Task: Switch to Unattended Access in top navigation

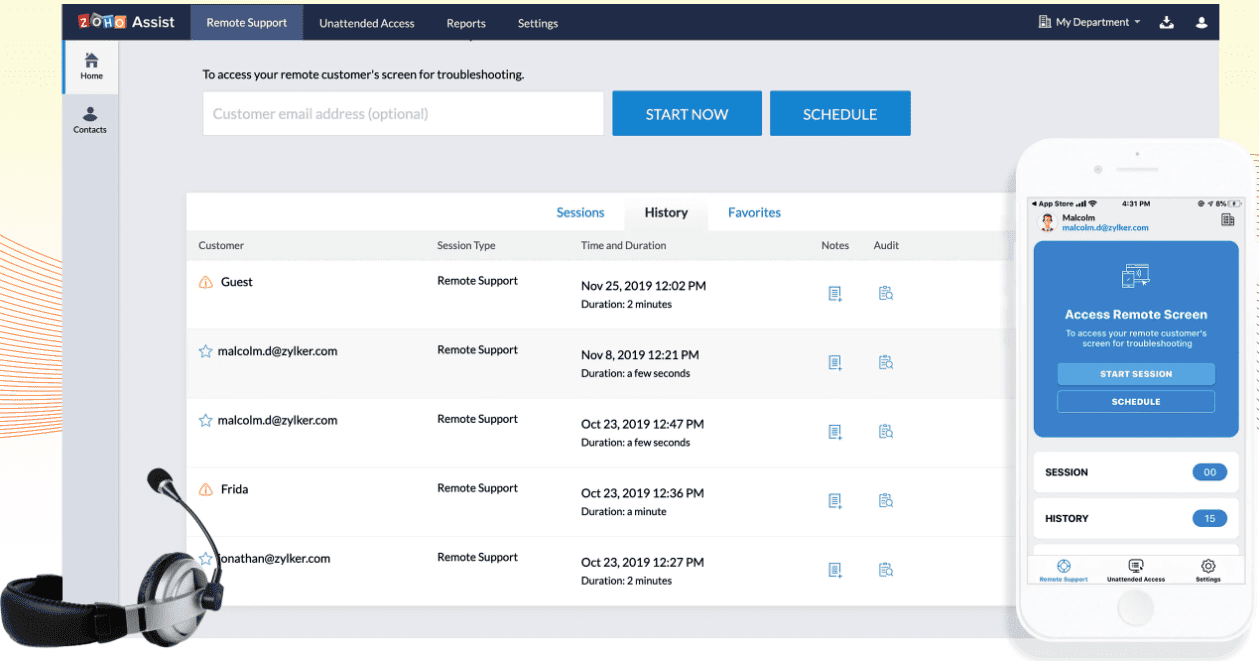Action: pyautogui.click(x=367, y=23)
